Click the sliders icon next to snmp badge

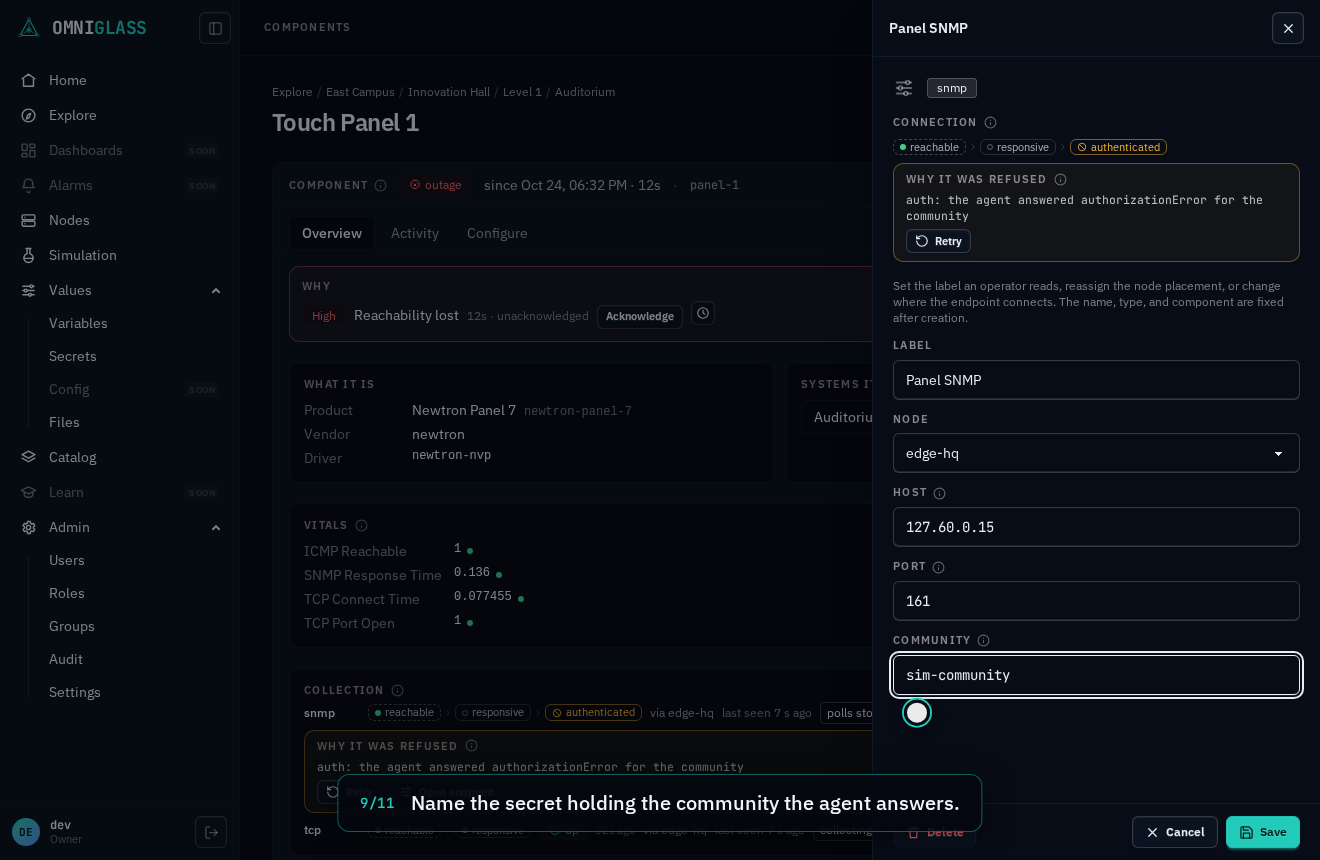pyautogui.click(x=904, y=88)
